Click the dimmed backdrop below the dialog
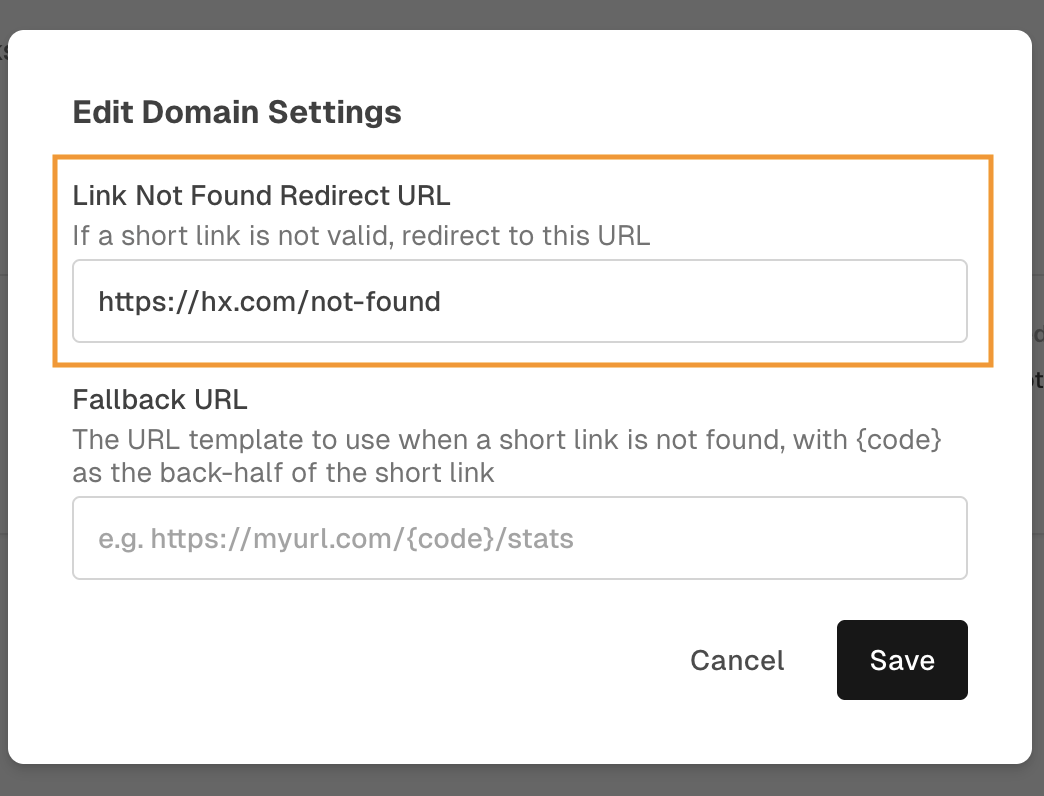 click(522, 781)
